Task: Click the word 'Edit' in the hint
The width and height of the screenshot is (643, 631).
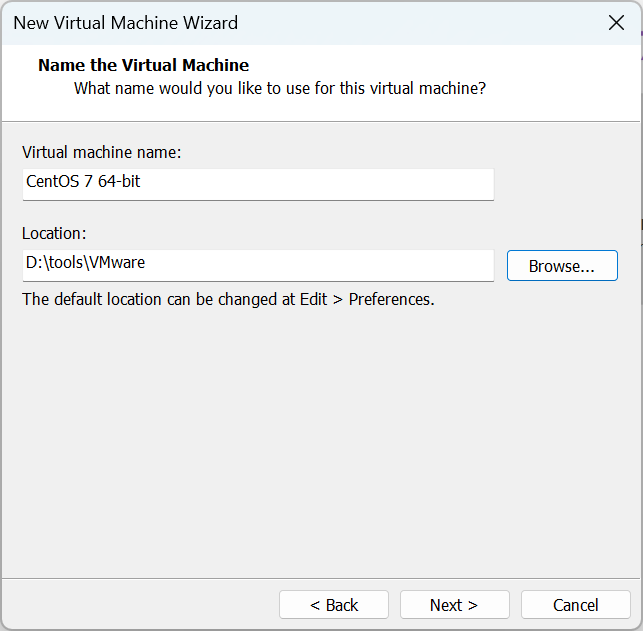Action: pyautogui.click(x=313, y=299)
